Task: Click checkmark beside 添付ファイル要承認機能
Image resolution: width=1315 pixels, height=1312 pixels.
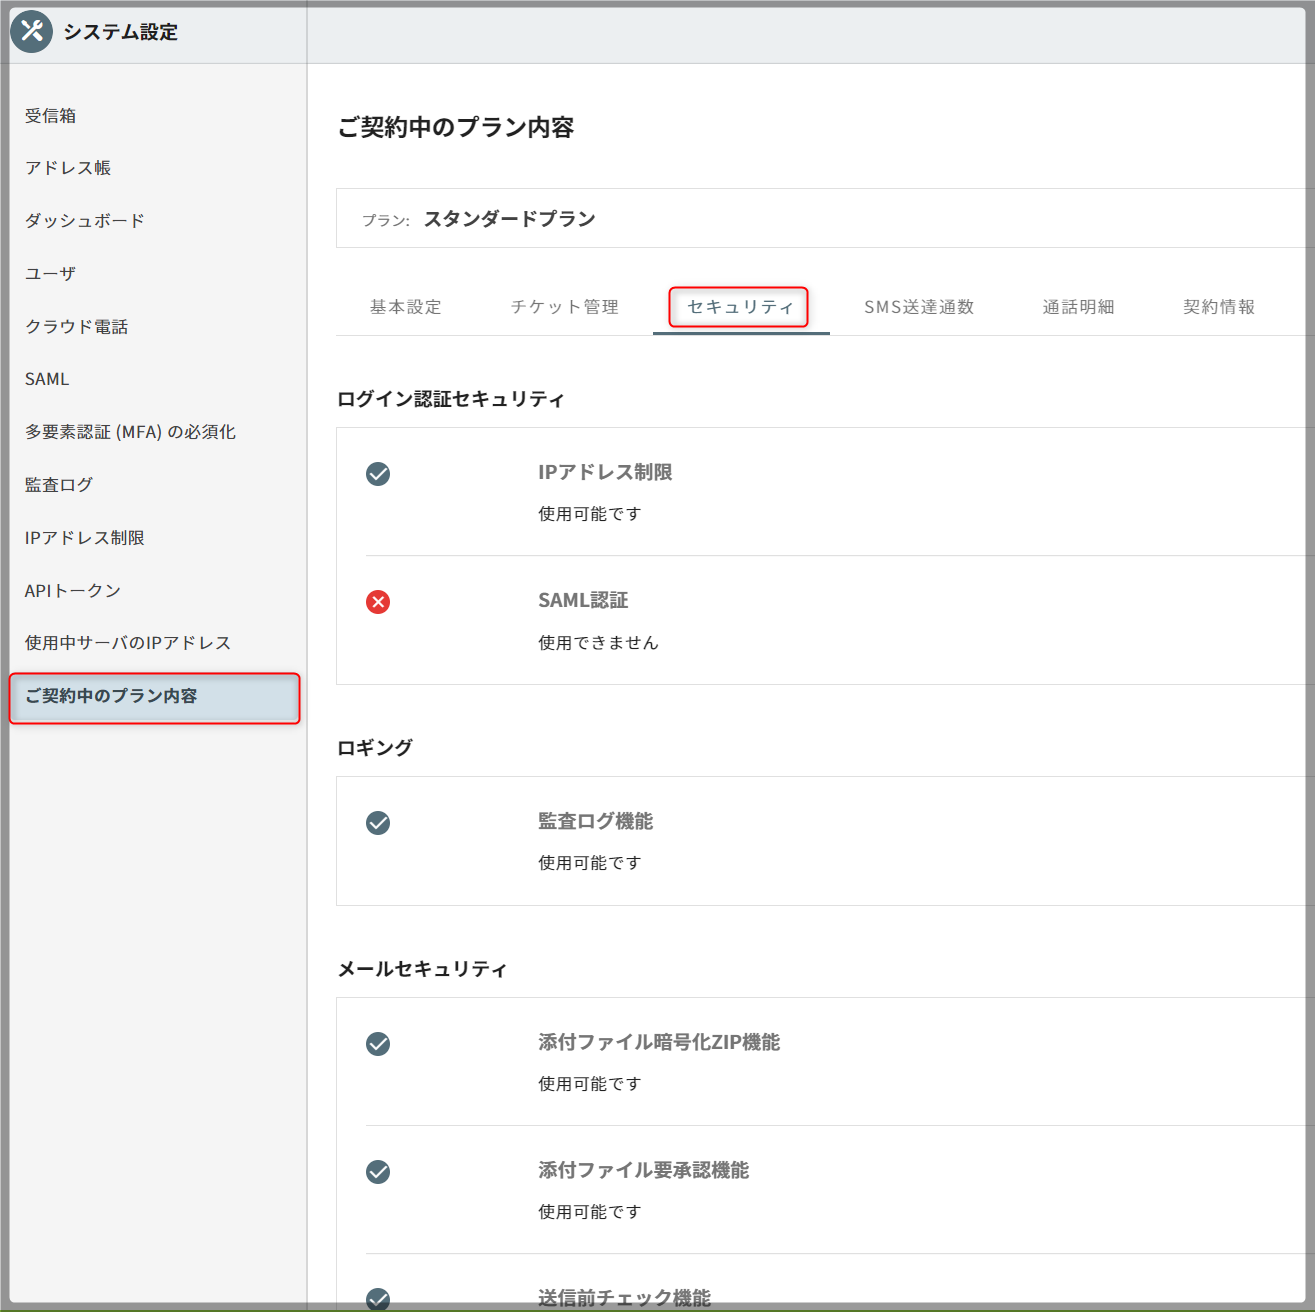Action: click(378, 1172)
